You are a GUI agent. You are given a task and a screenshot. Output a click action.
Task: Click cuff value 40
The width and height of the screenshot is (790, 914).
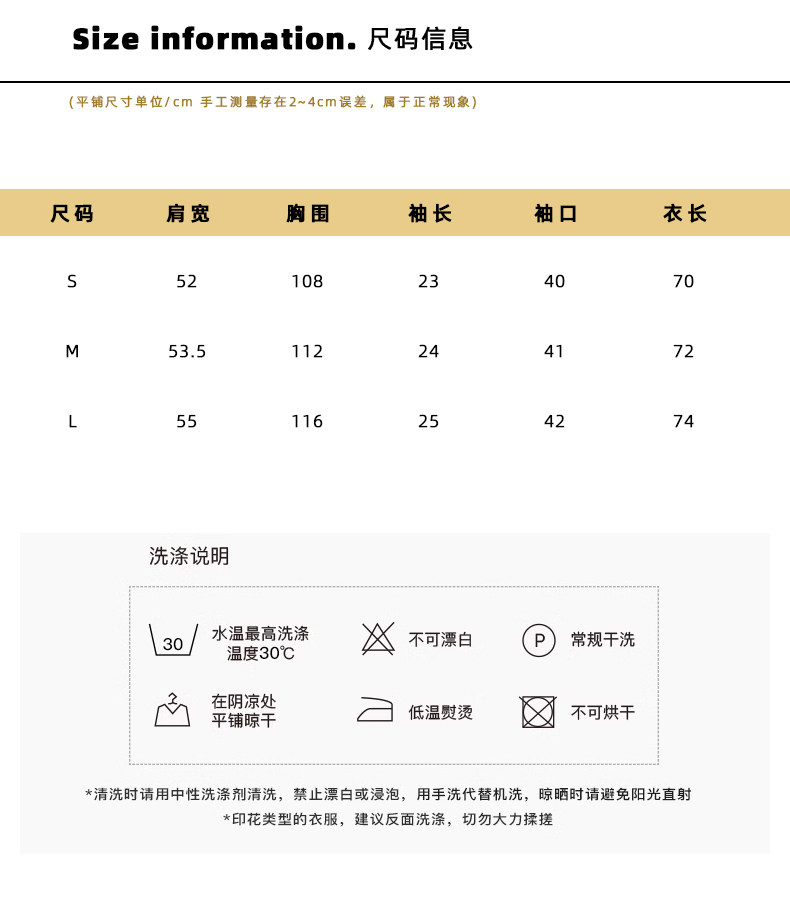554,282
